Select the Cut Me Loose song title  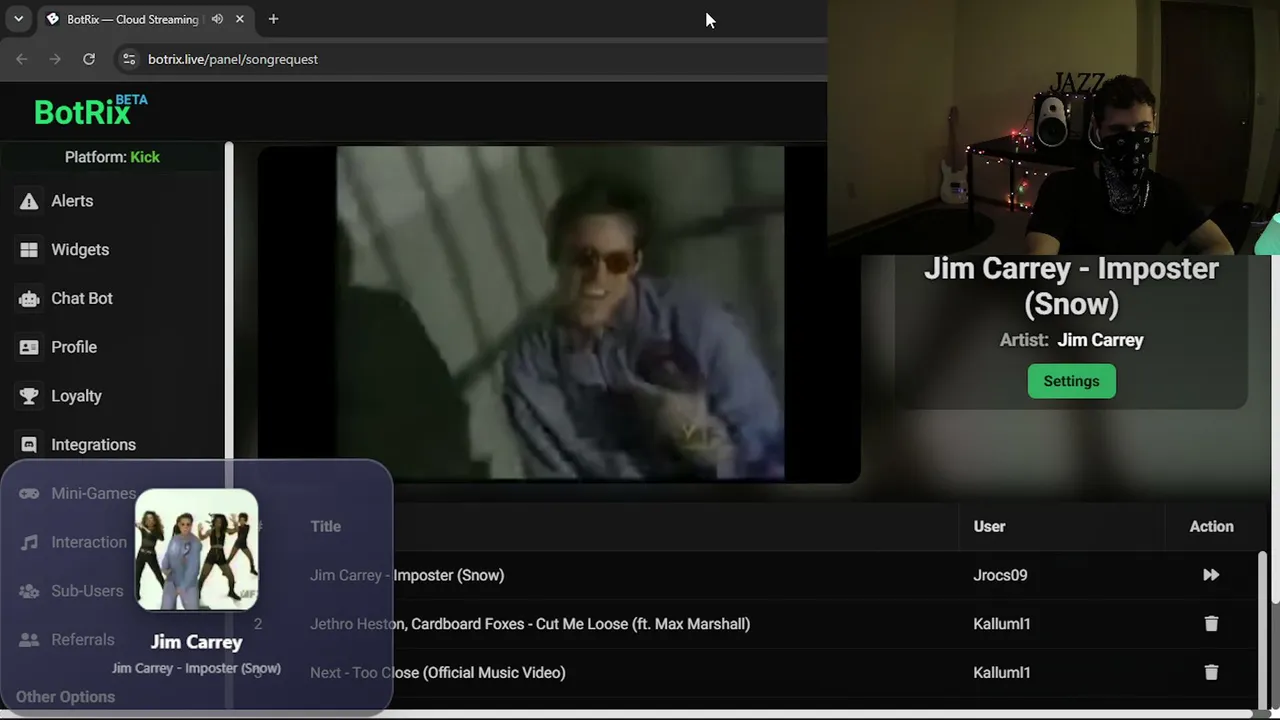(x=530, y=624)
